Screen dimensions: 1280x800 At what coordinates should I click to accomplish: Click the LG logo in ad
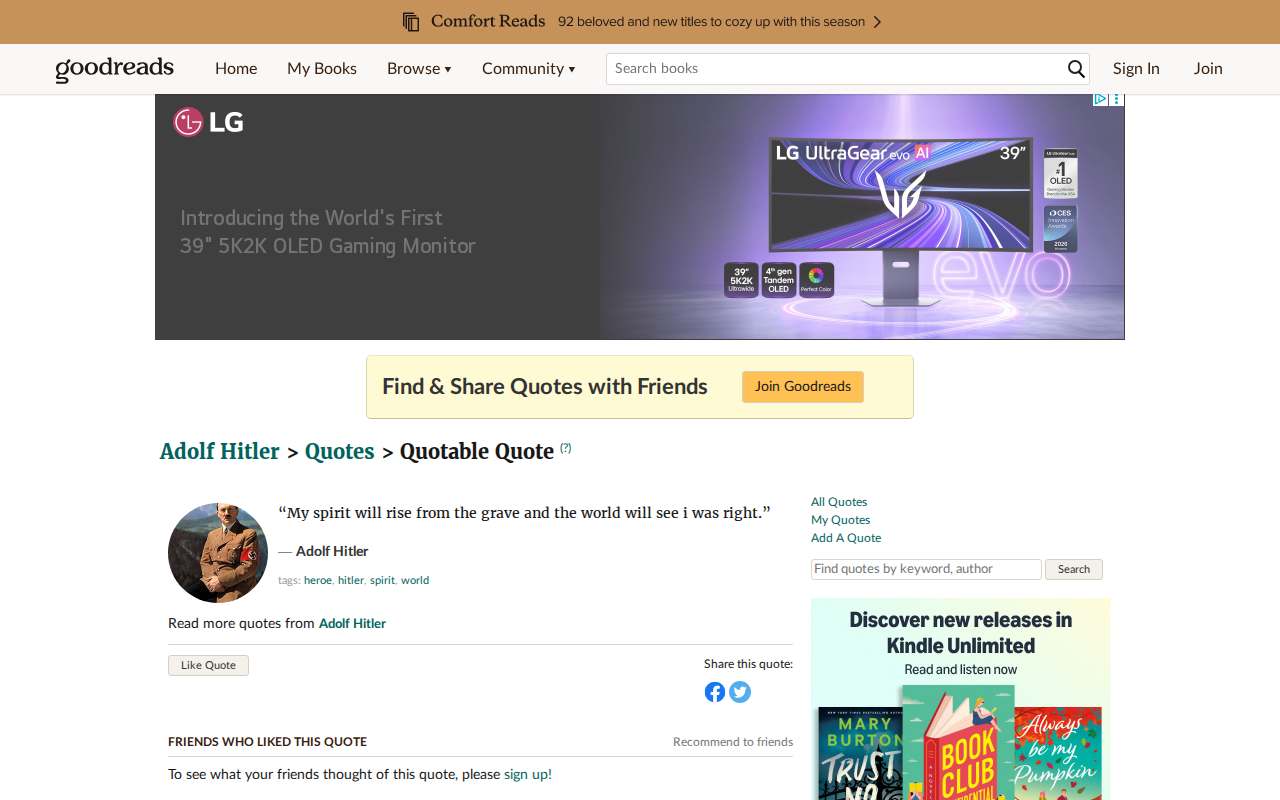point(209,122)
